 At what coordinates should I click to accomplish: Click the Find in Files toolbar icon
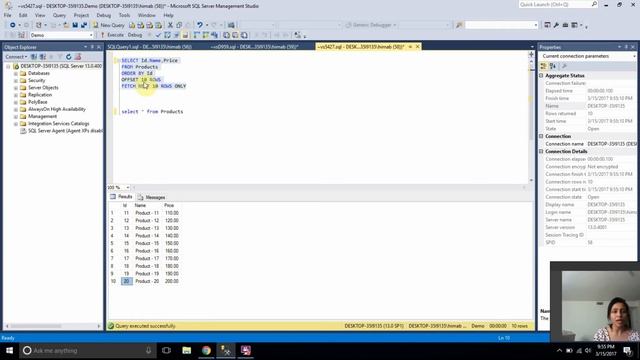[x=459, y=25]
